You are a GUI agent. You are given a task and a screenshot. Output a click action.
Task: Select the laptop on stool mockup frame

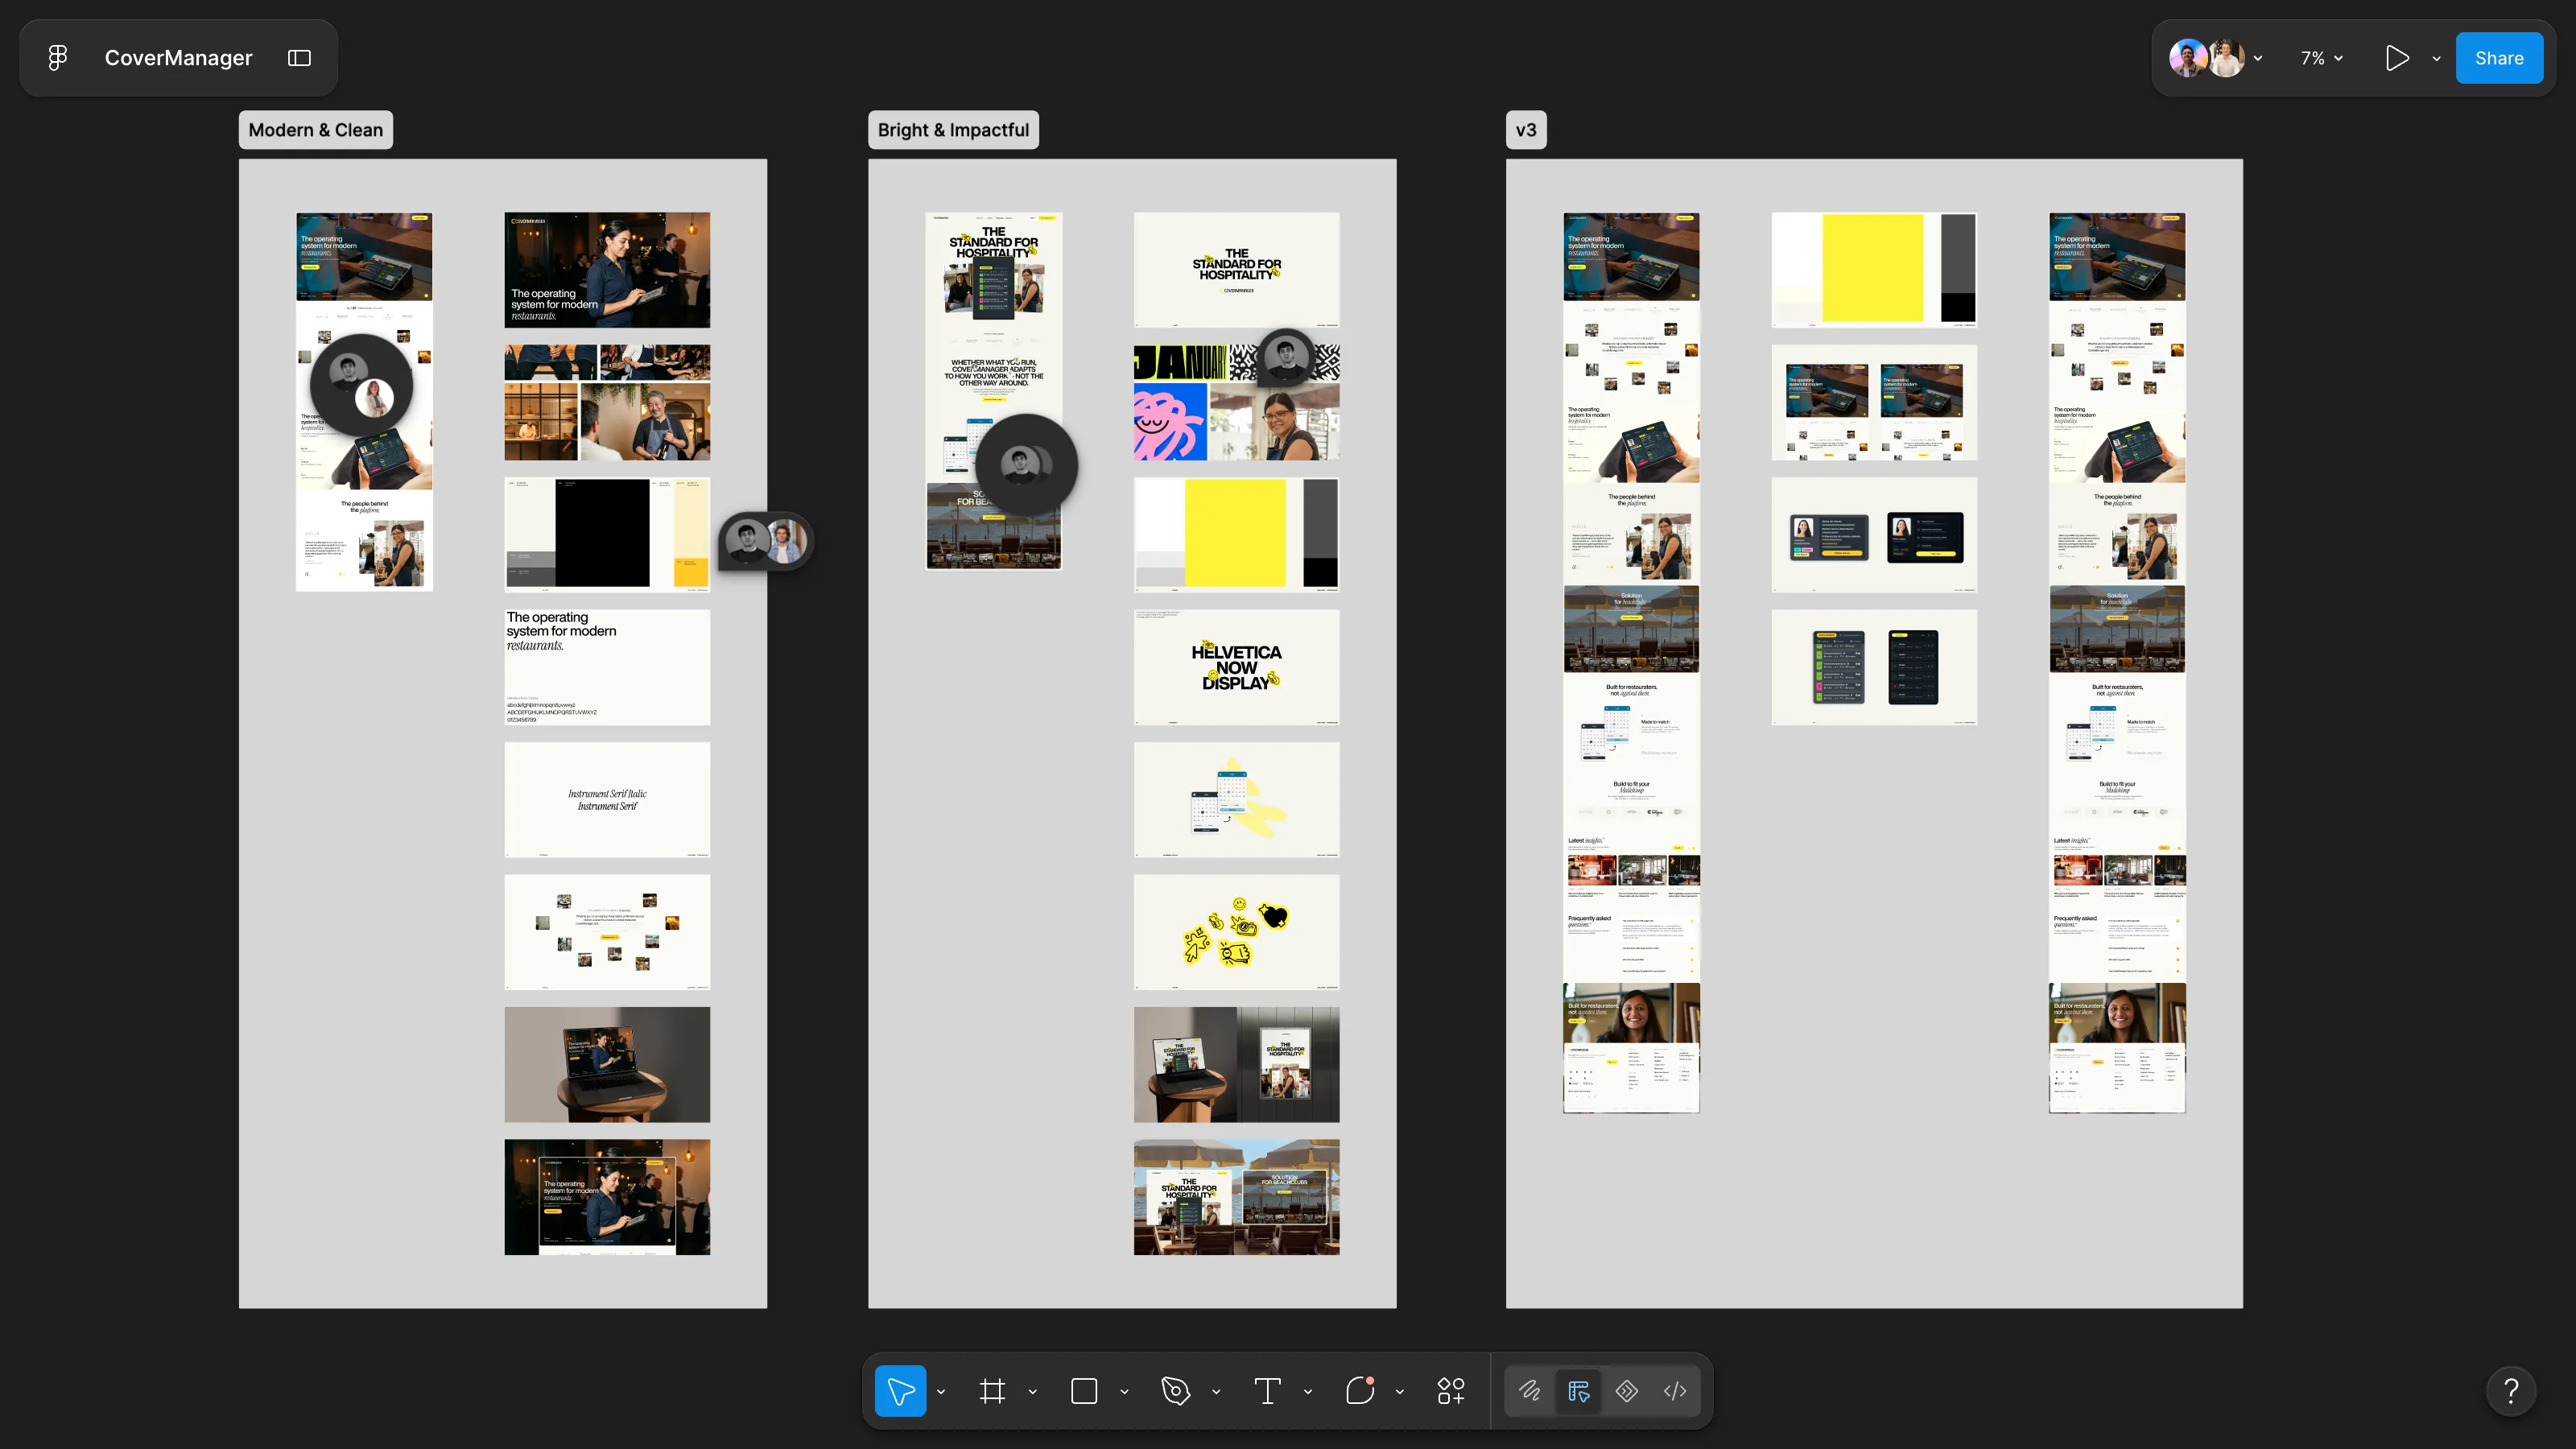click(x=607, y=1065)
